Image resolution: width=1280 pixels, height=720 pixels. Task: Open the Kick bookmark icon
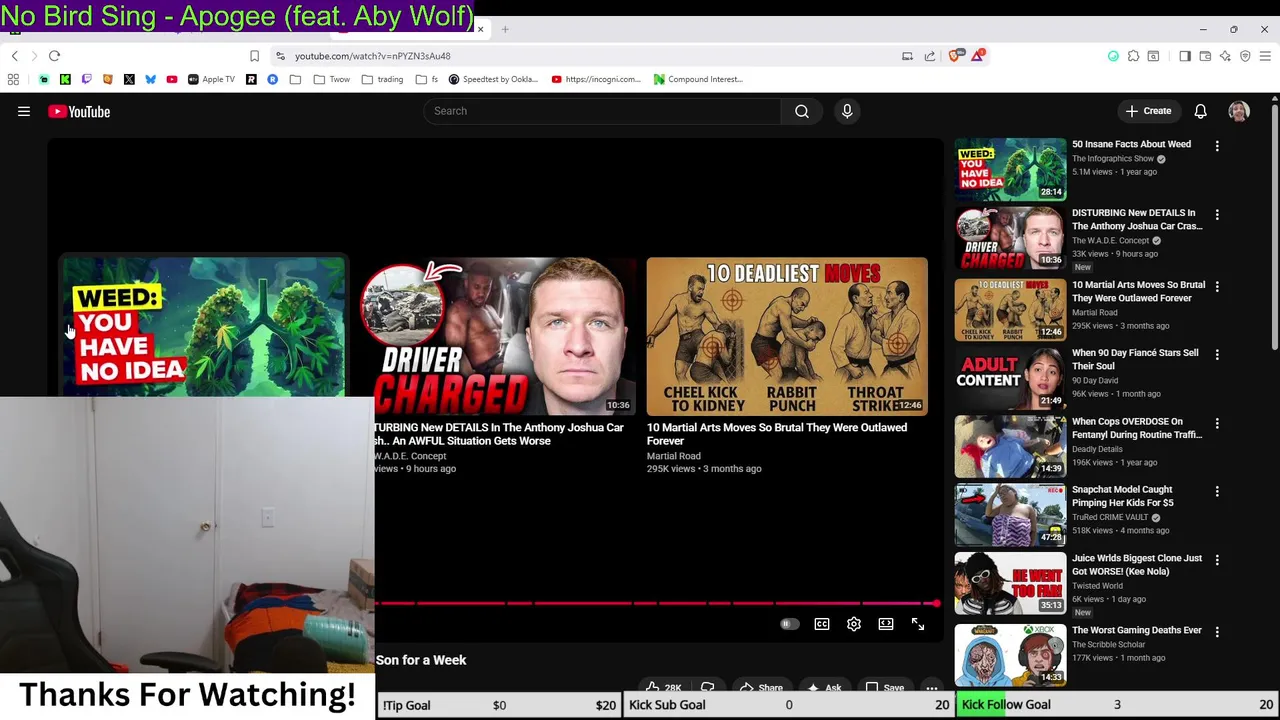point(65,79)
